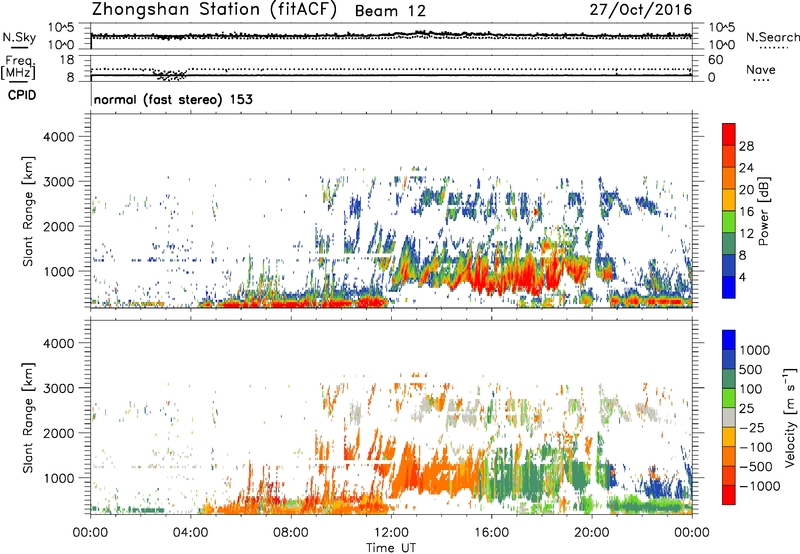Click the '28' label on the Power colorbar

[746, 146]
